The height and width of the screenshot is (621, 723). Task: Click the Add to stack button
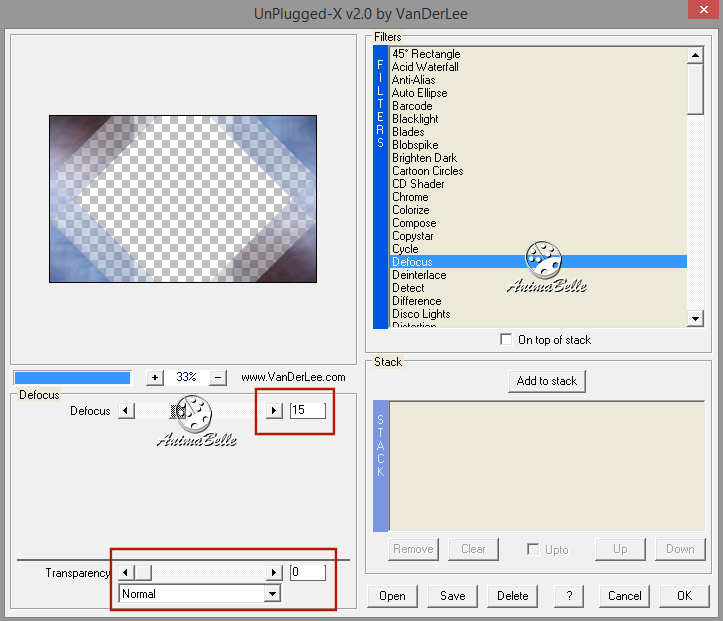547,381
